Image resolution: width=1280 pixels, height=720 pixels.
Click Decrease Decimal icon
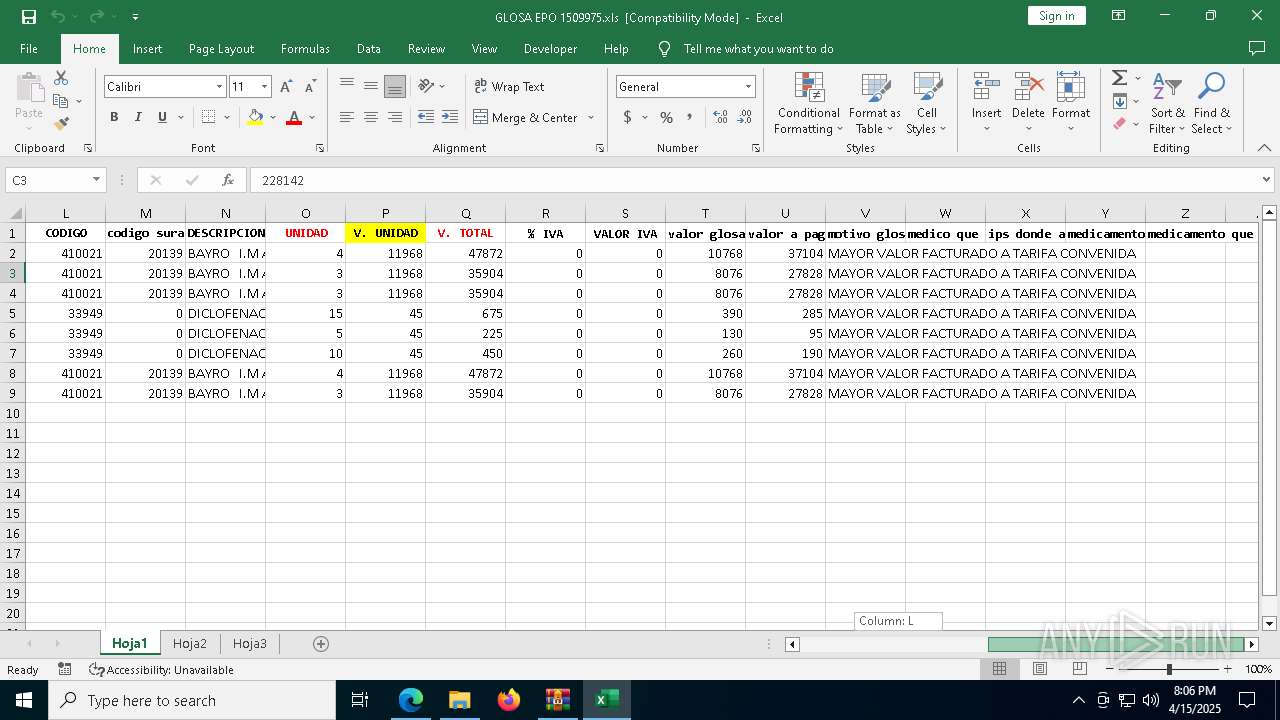pyautogui.click(x=745, y=117)
